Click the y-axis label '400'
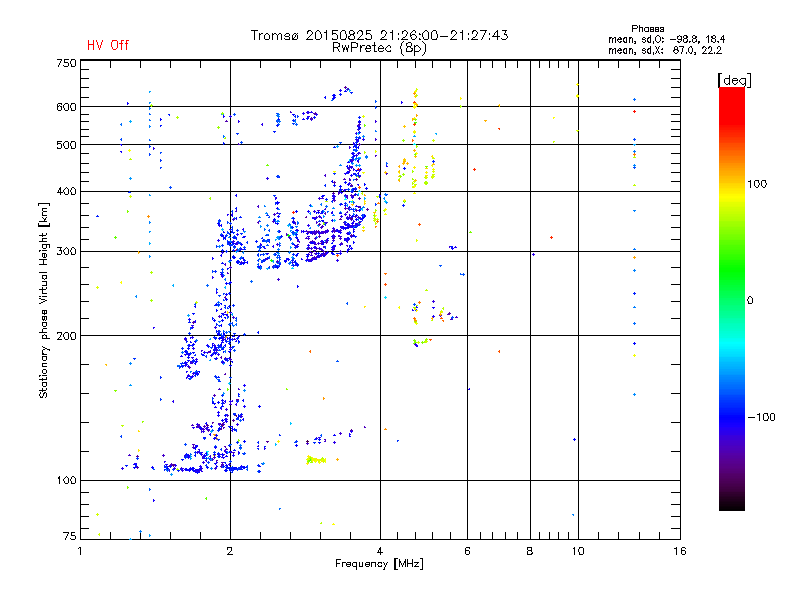The height and width of the screenshot is (600, 800). [x=66, y=192]
